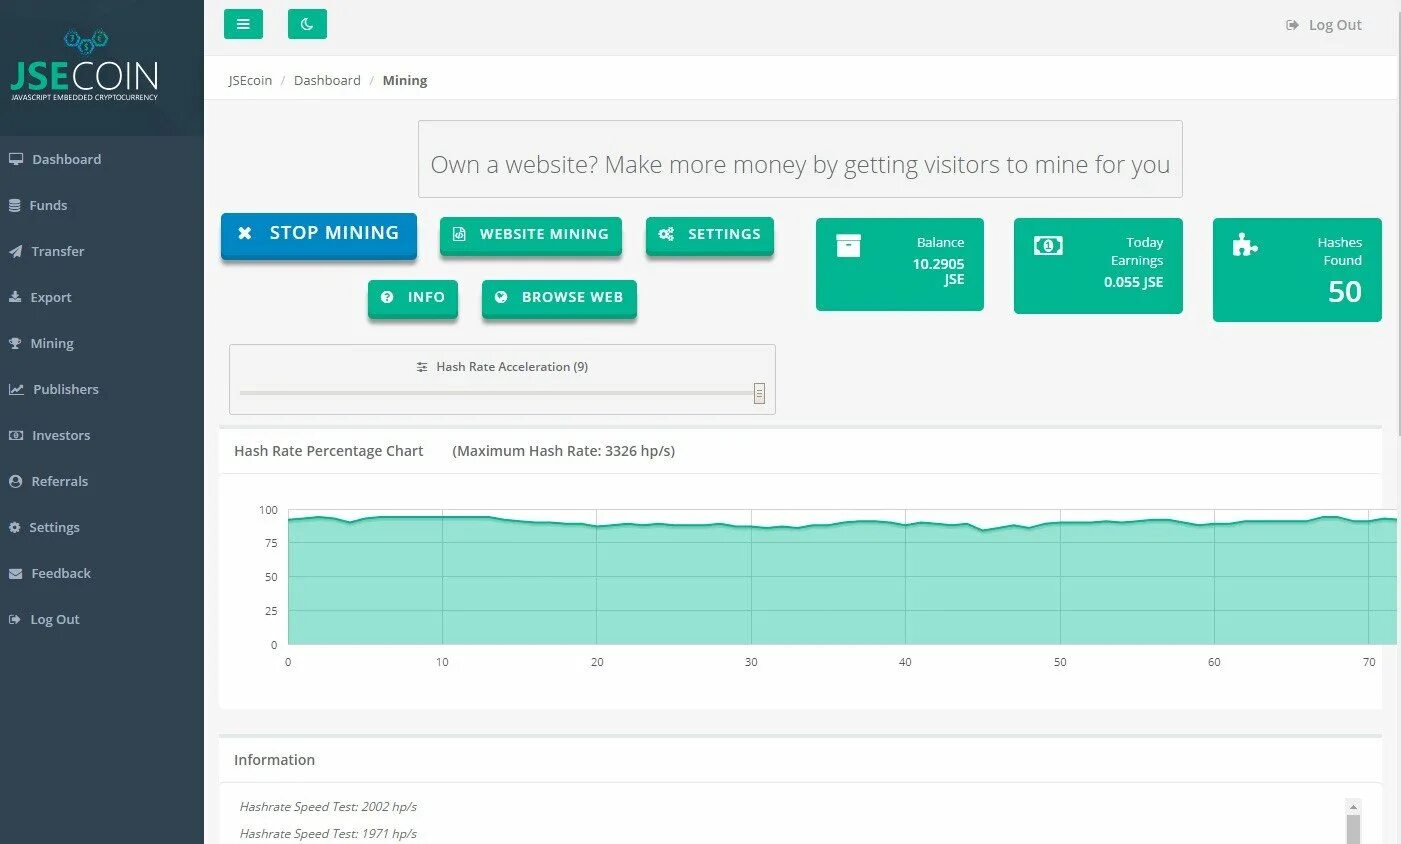Click the Info button
The width and height of the screenshot is (1401, 844).
413,298
